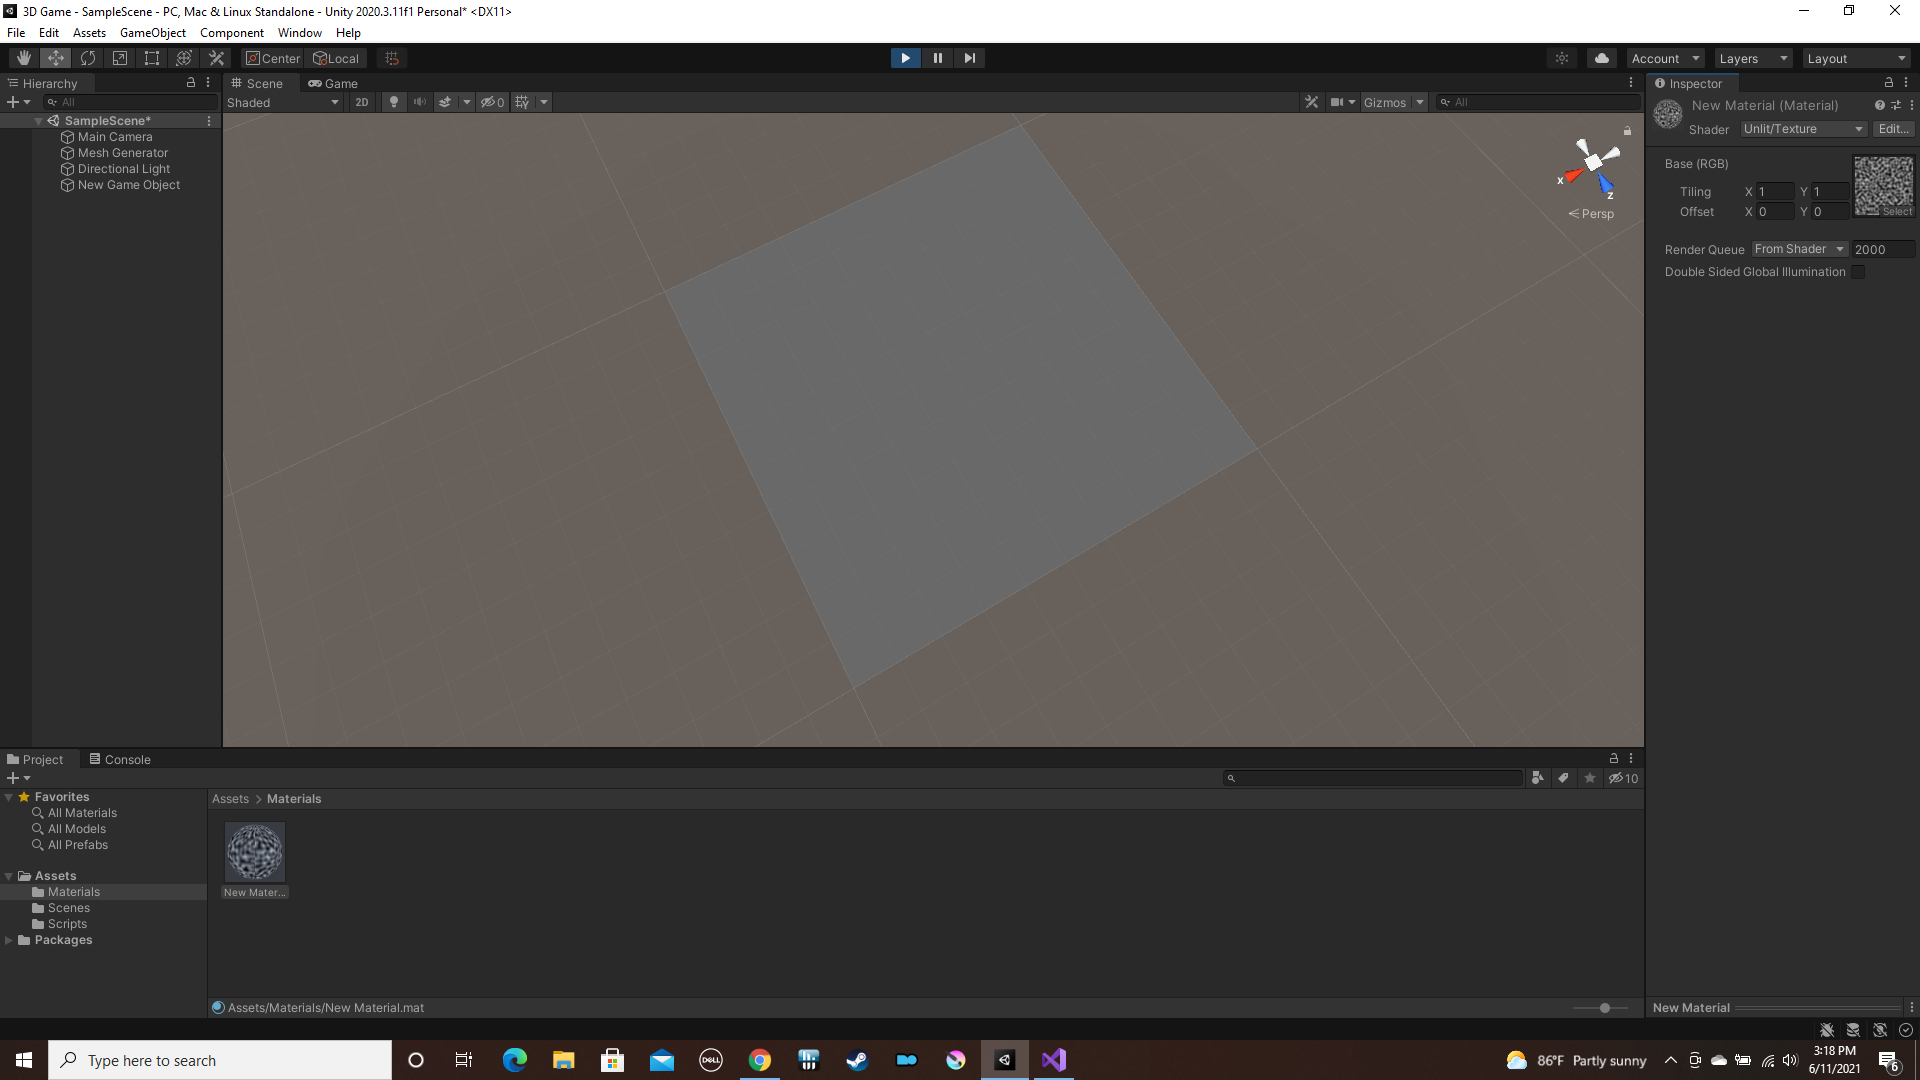This screenshot has height=1080, width=1920.
Task: Search by type icon in Project panel
Action: pyautogui.click(x=1538, y=778)
